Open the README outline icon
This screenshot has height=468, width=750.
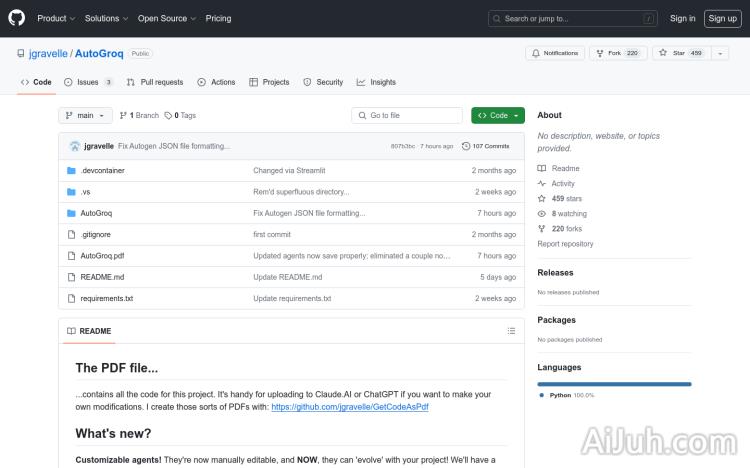tap(511, 331)
